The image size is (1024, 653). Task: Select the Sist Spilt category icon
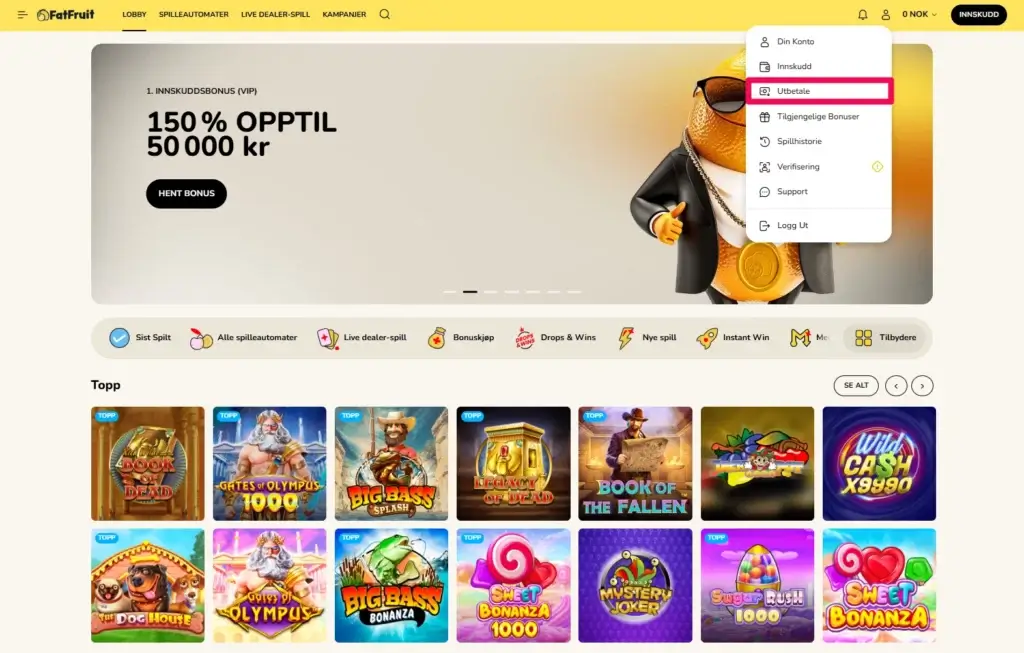pos(120,338)
